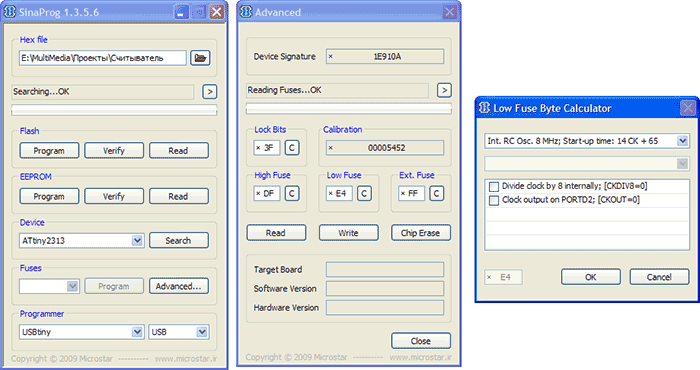The image size is (700, 370).
Task: Open the Low Fuse calculator C button
Action: (364, 194)
